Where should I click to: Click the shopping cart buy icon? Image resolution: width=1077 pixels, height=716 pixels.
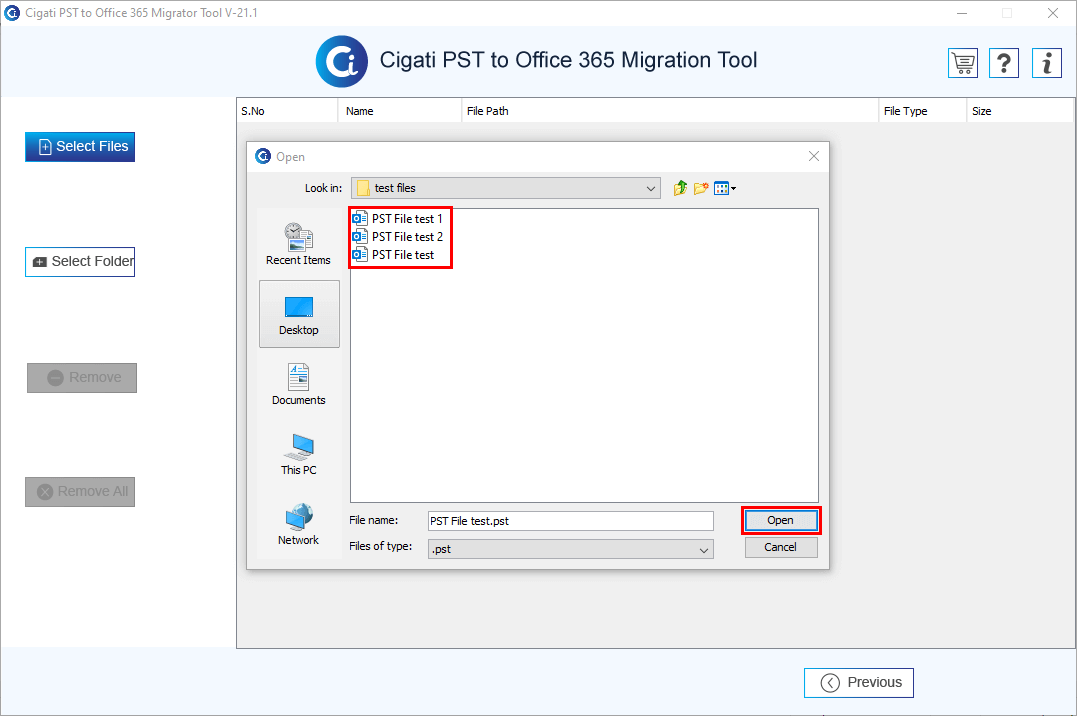point(963,63)
